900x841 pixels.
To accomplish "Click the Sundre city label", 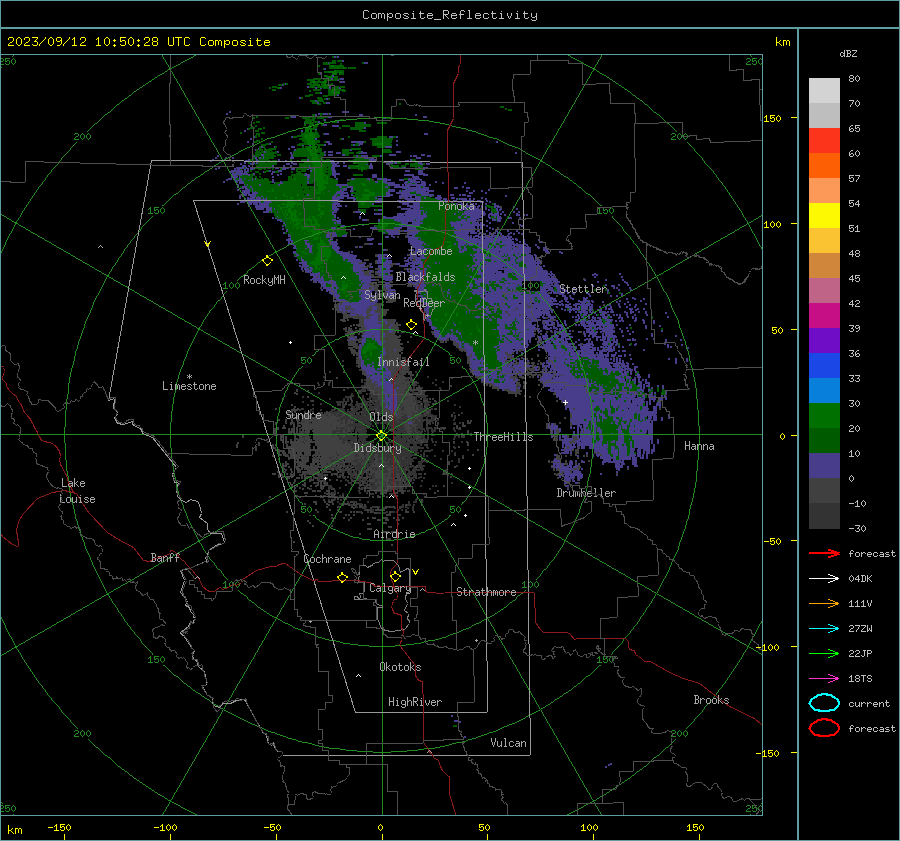I will pos(303,414).
